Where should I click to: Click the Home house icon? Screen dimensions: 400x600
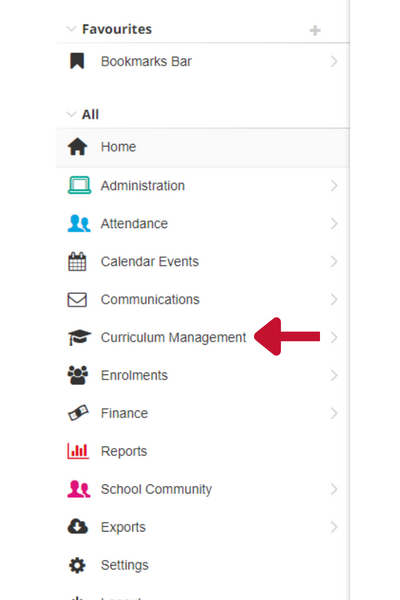pos(78,147)
